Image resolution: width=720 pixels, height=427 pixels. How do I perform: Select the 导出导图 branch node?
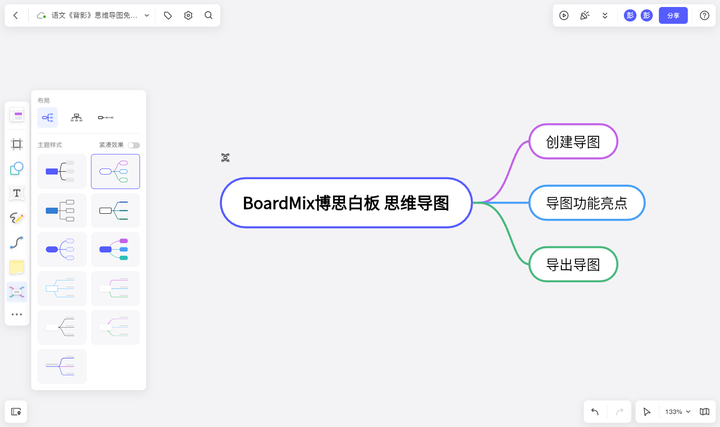[x=573, y=264]
